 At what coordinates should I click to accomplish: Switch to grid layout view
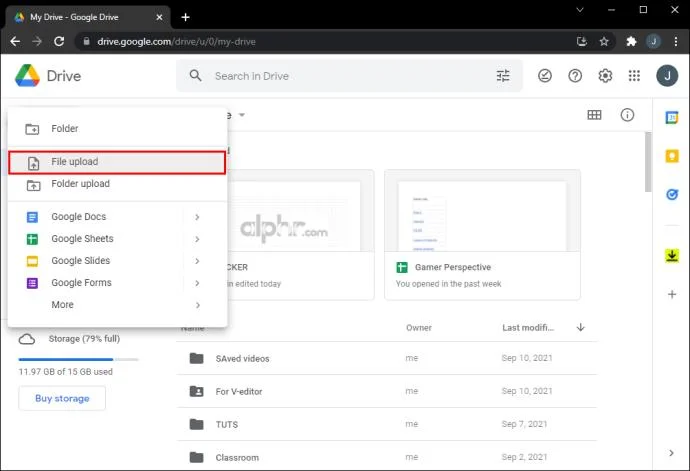click(594, 115)
